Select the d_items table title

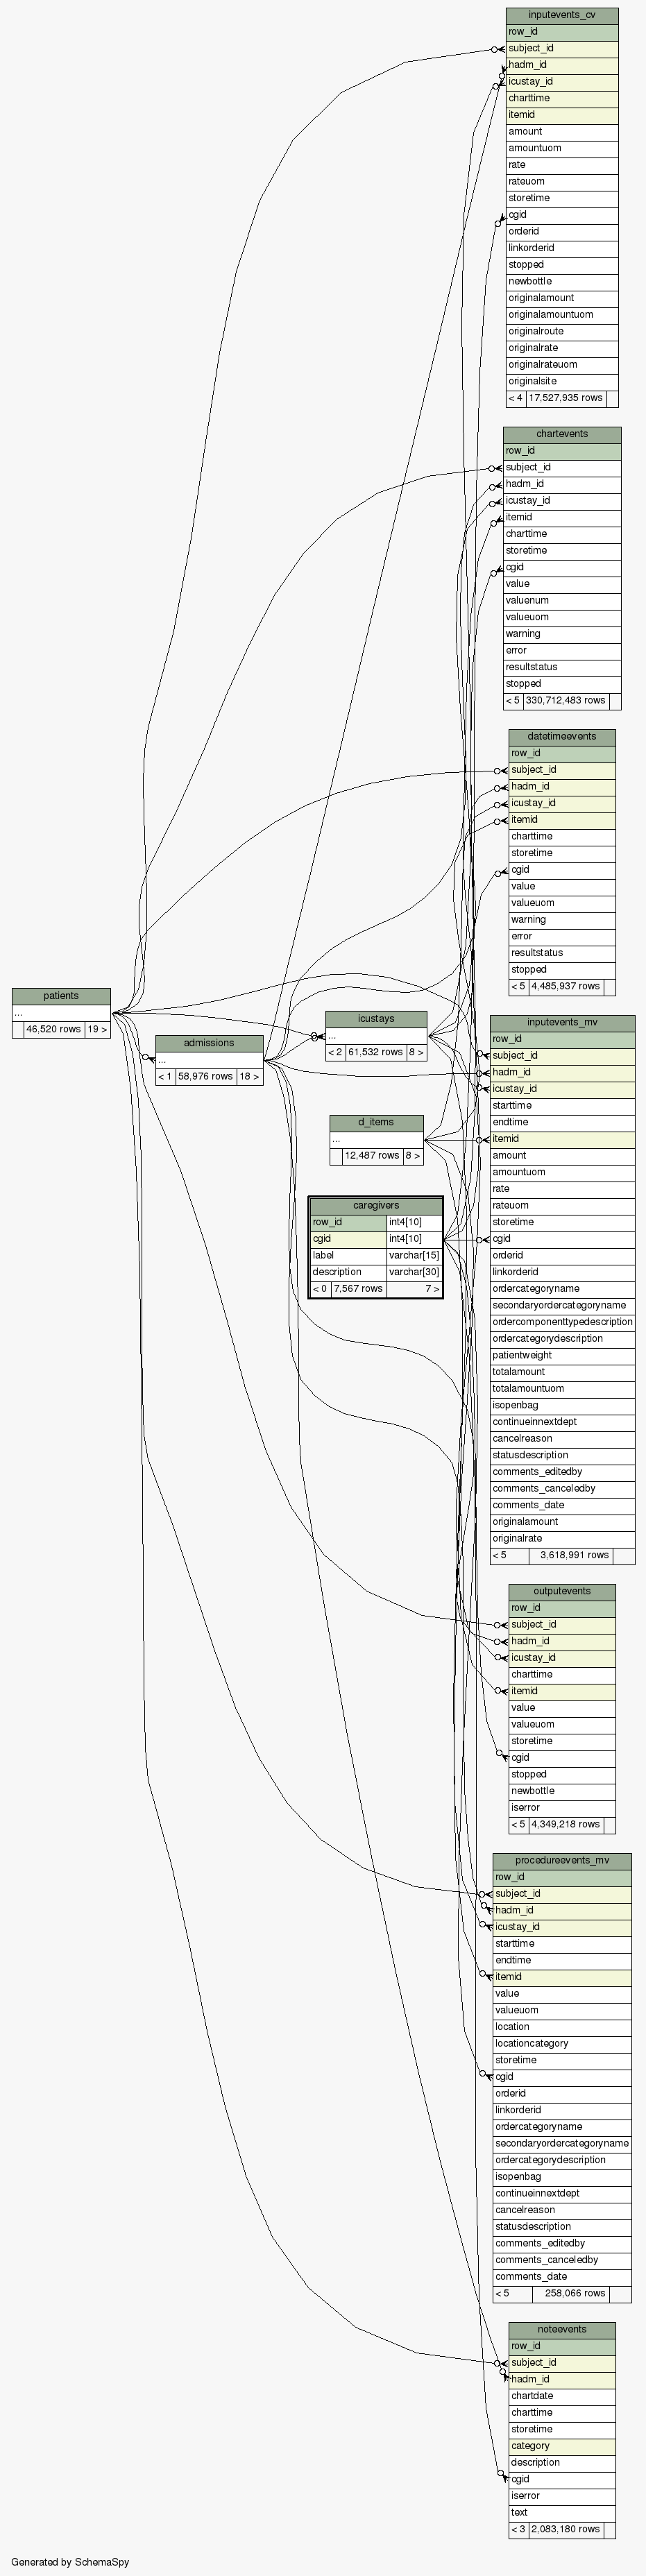376,1122
